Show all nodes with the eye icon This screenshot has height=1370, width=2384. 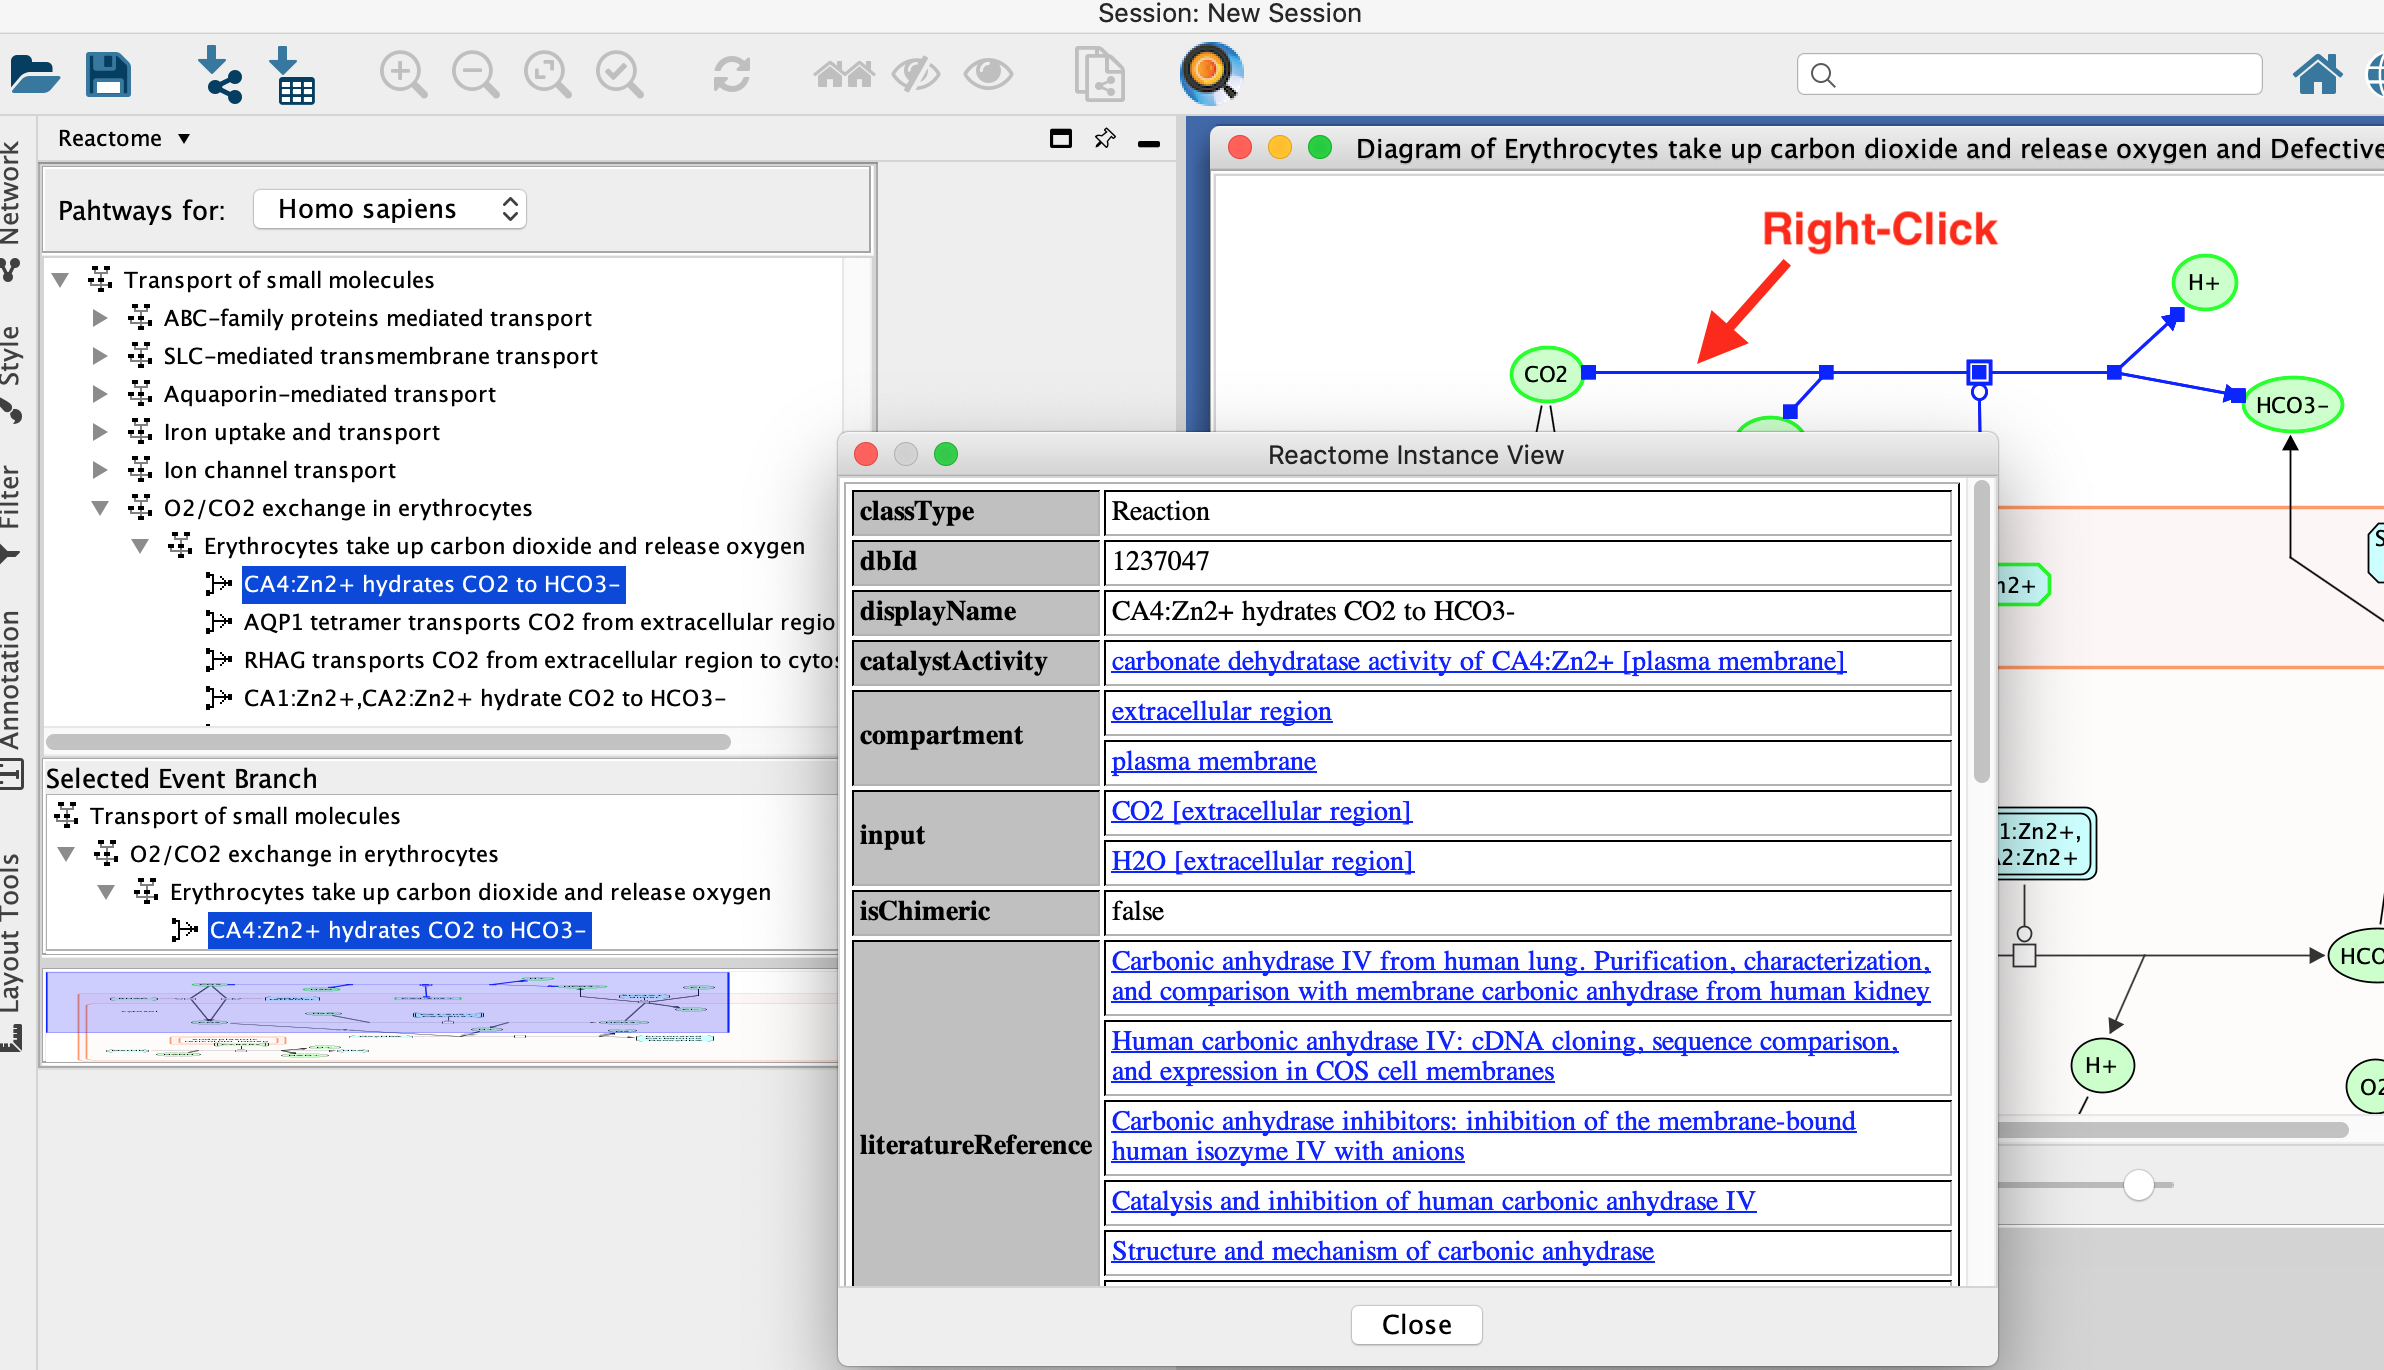[x=988, y=75]
